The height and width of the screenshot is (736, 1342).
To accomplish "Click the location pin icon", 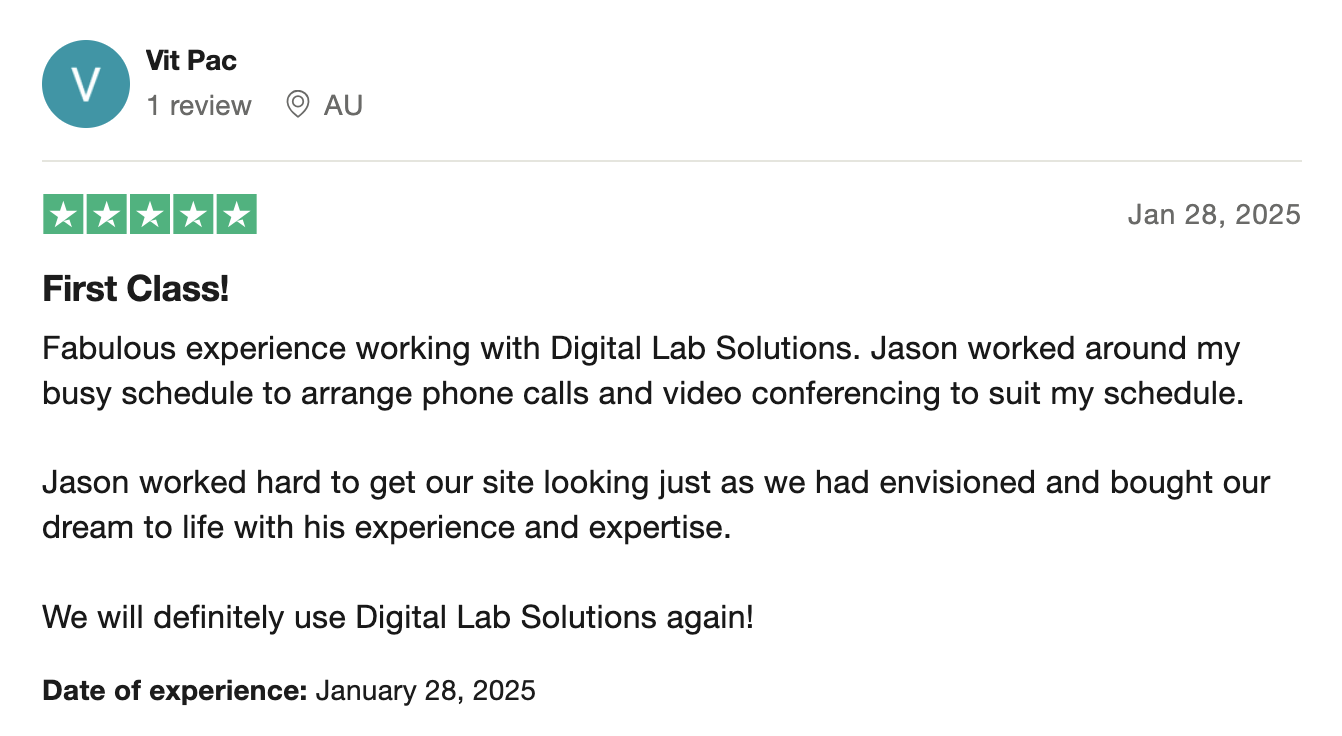I will click(297, 104).
